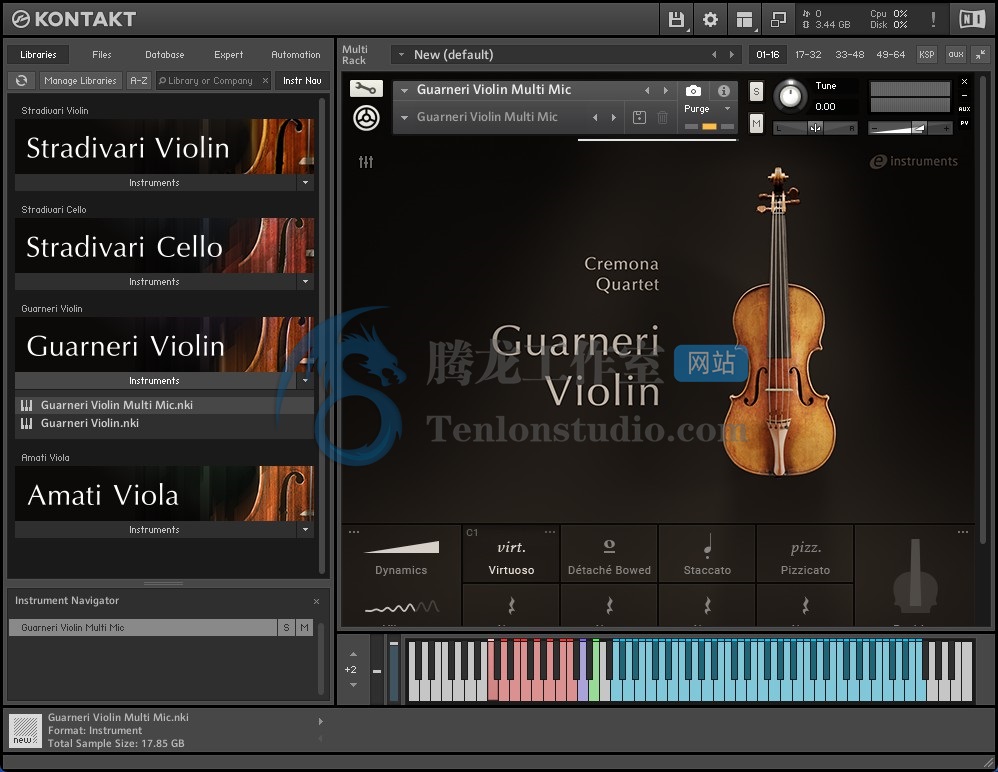998x772 pixels.
Task: Refresh the library list
Action: (x=22, y=81)
